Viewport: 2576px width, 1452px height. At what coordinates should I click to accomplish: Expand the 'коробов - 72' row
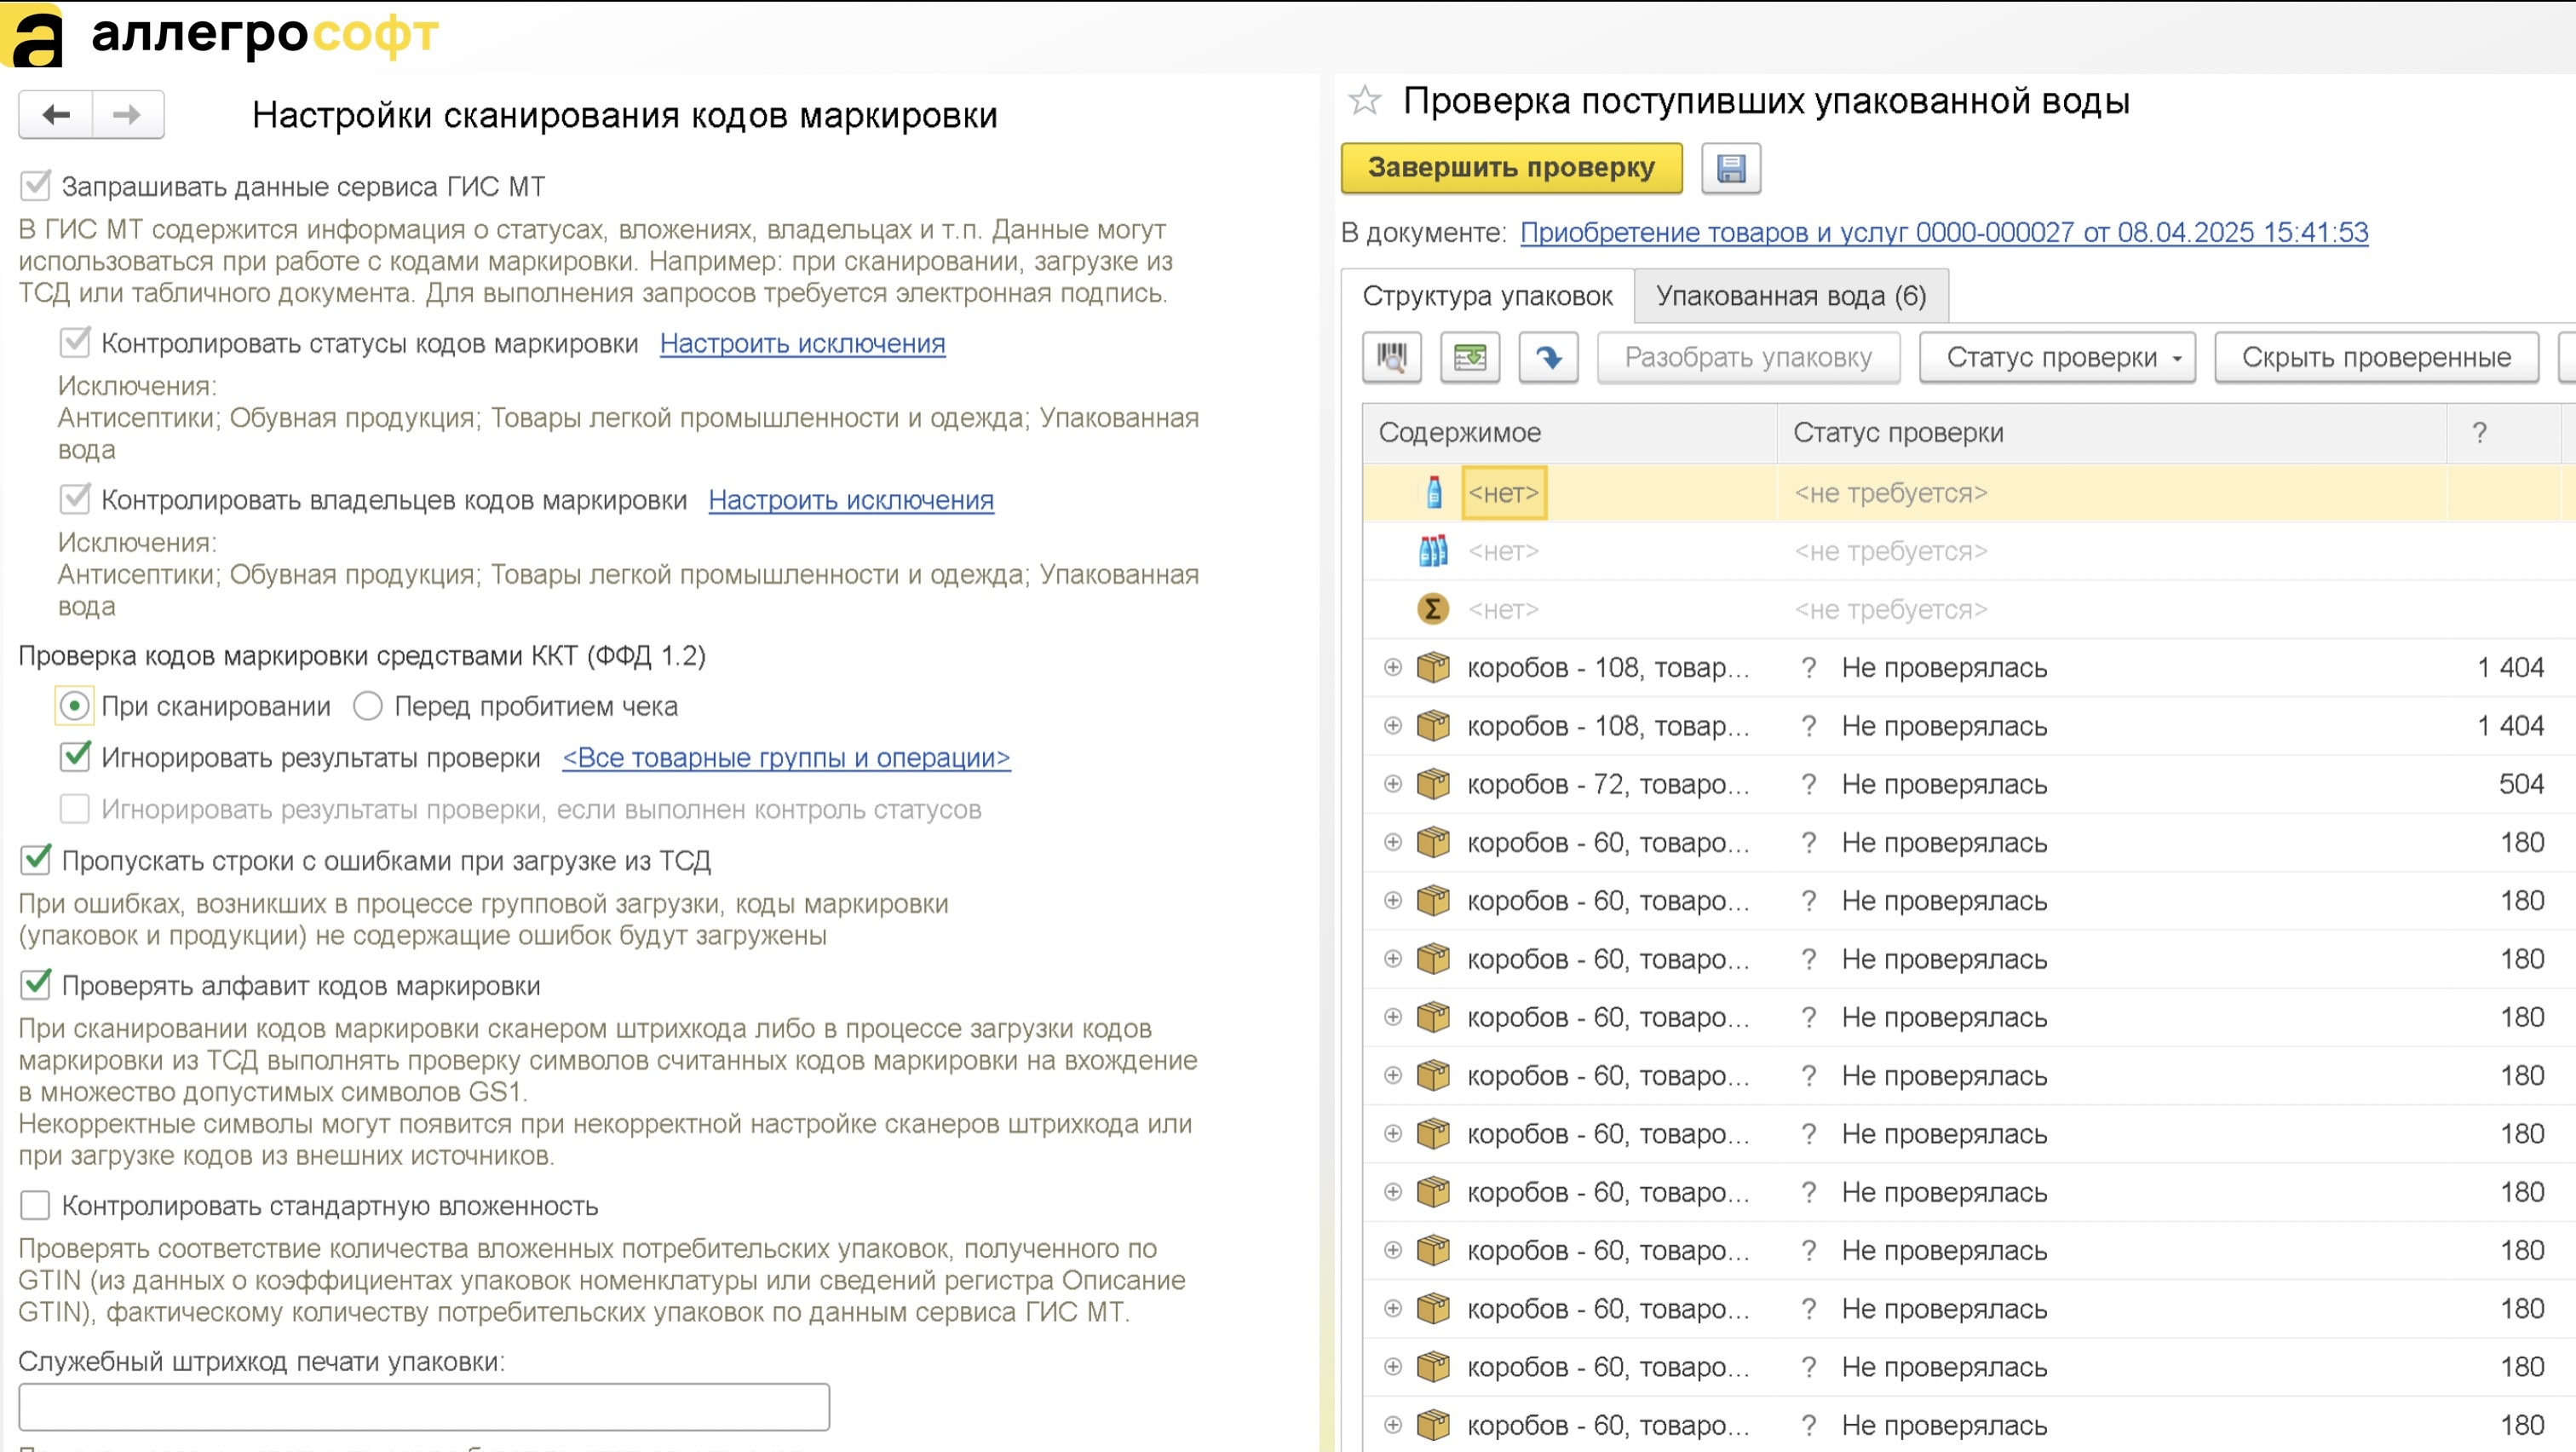point(1392,784)
